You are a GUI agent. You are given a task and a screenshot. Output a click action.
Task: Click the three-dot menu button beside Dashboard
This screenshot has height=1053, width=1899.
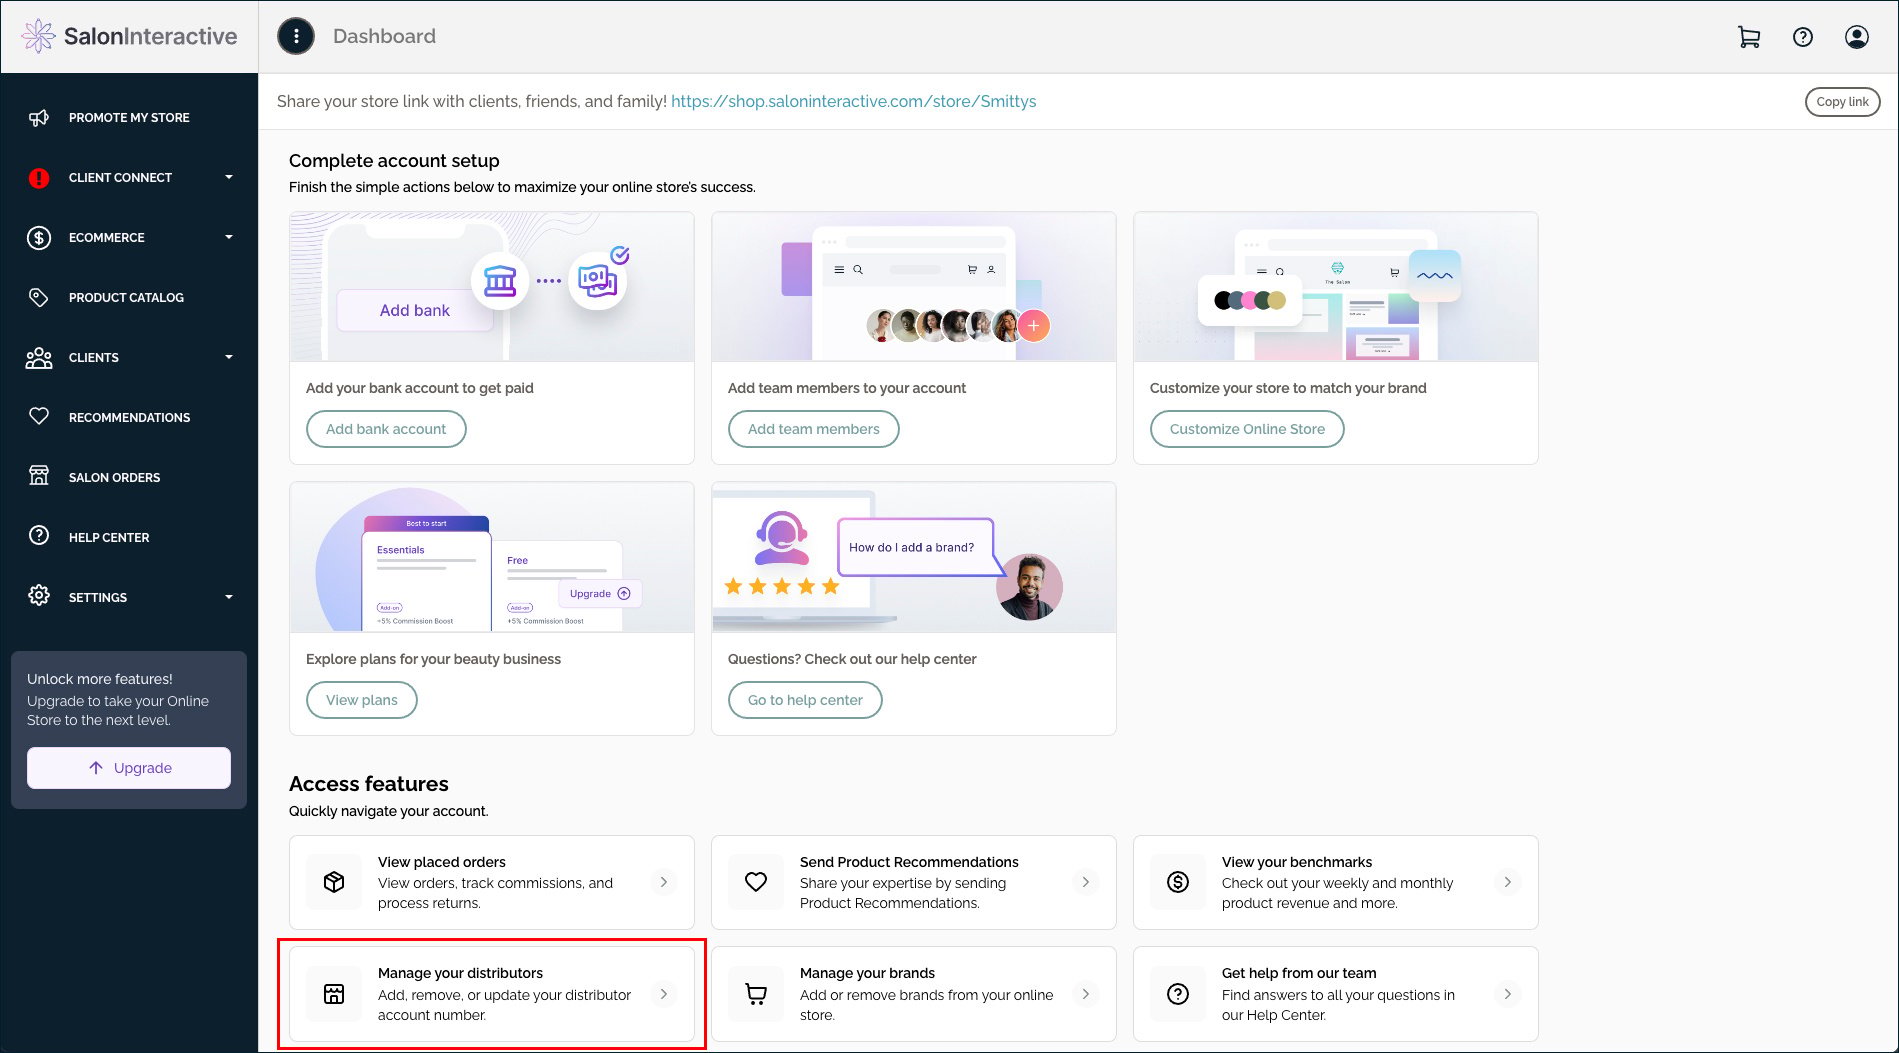296,36
